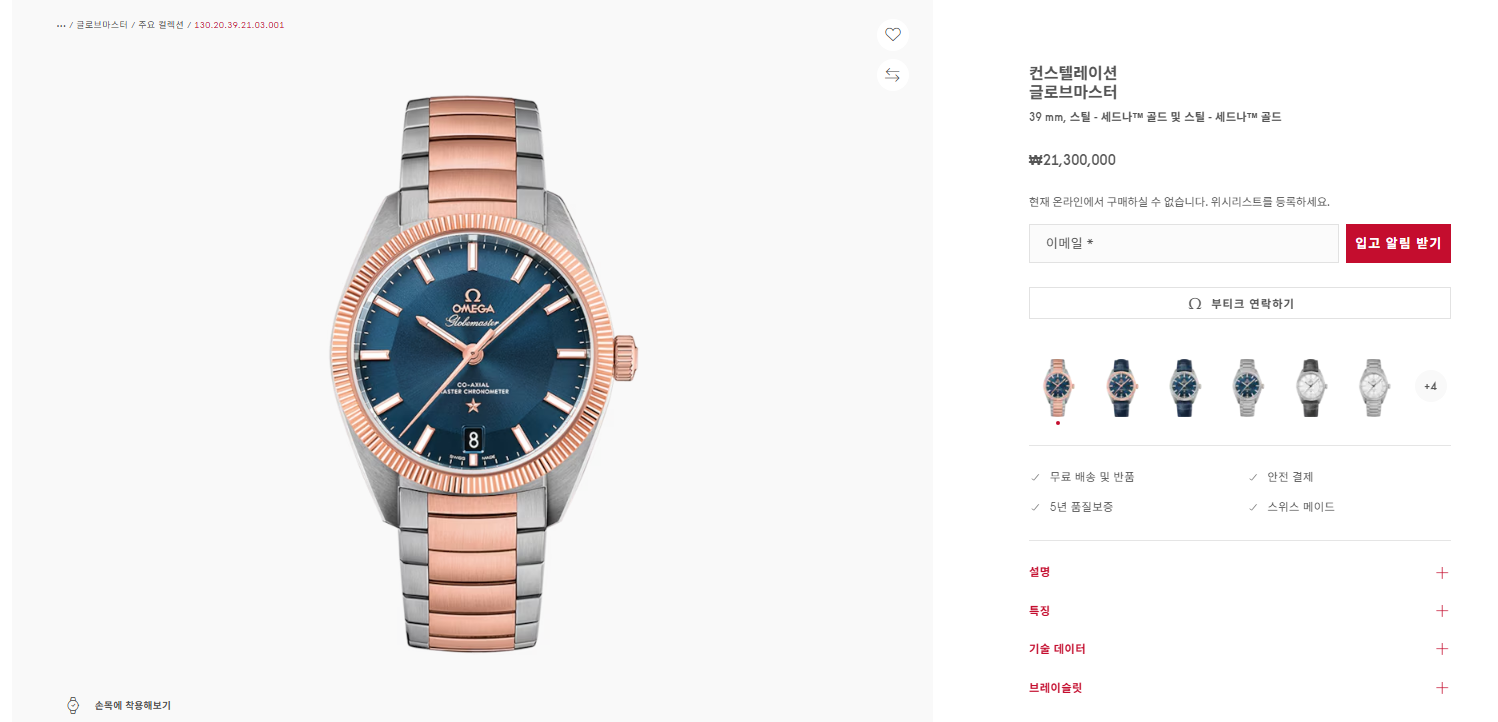Open 브레이슬릿 section plus icon
Screen dimensions: 1498x722
1441,688
